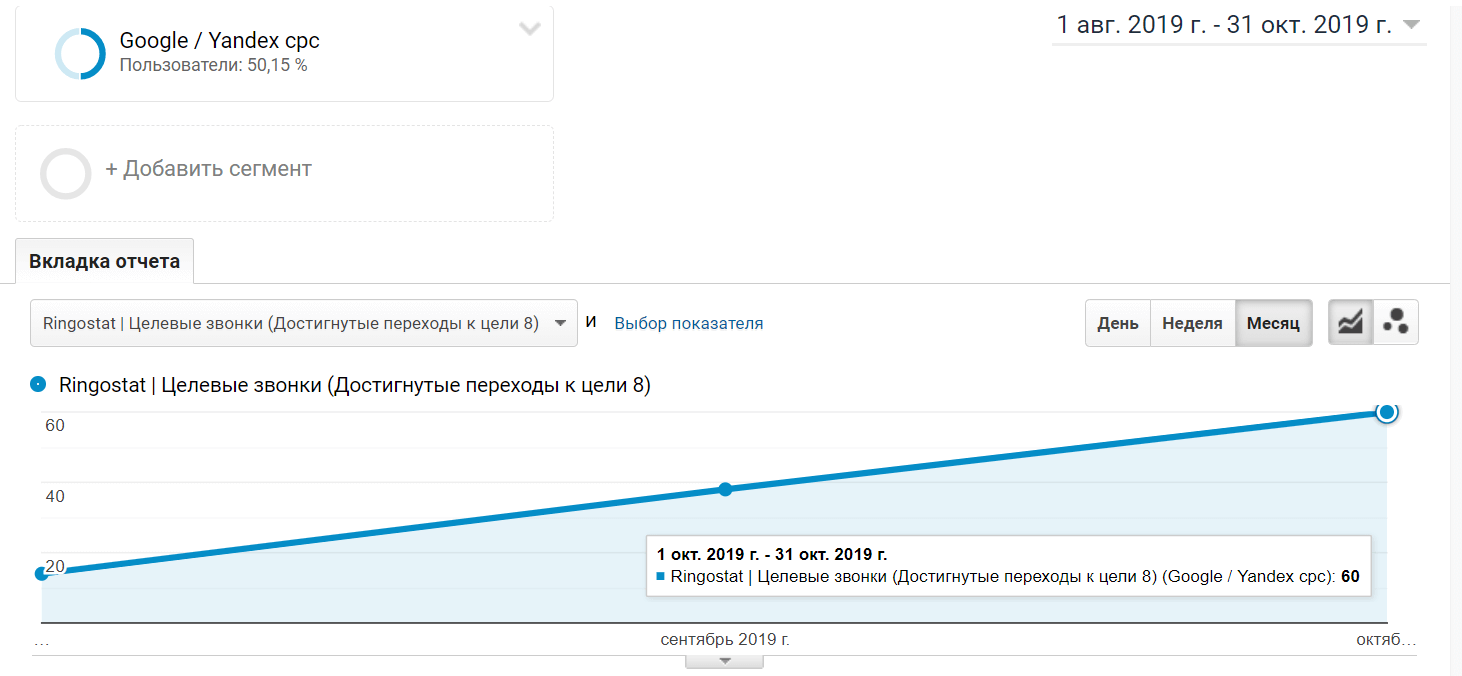1462x676 pixels.
Task: Click the Google / Yandex cpc donut icon
Action: coord(80,53)
